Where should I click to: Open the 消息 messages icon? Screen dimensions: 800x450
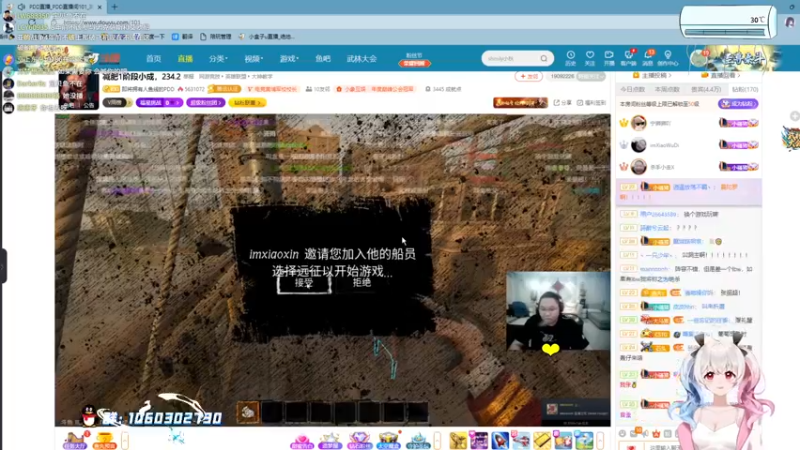(x=648, y=58)
